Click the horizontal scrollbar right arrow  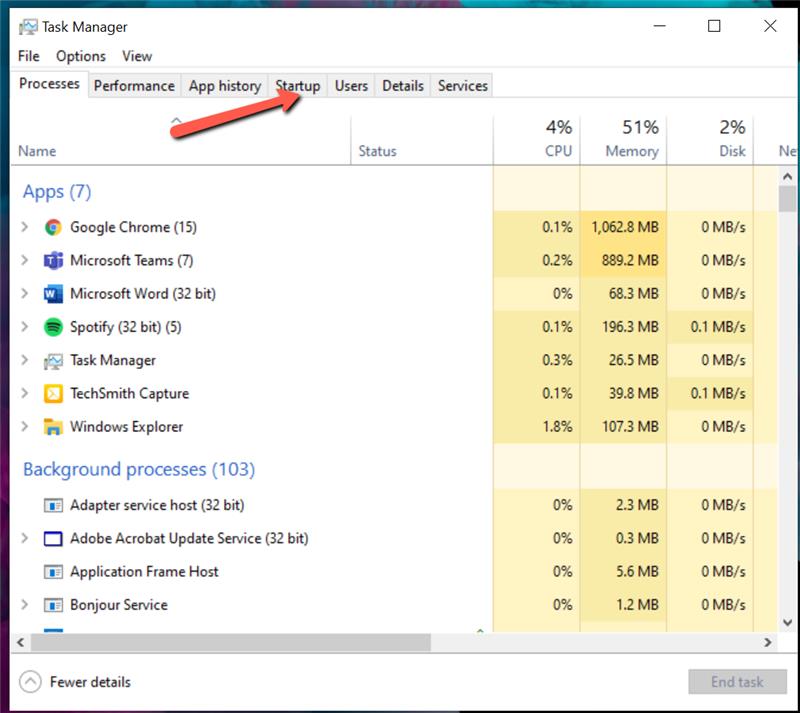click(768, 642)
